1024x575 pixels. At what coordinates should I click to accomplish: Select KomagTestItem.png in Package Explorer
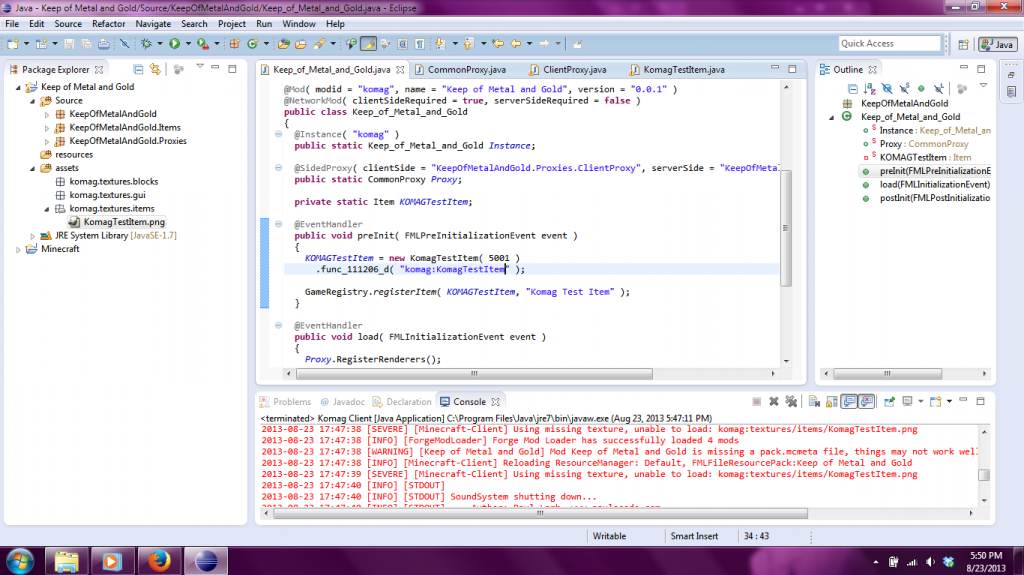pos(123,222)
